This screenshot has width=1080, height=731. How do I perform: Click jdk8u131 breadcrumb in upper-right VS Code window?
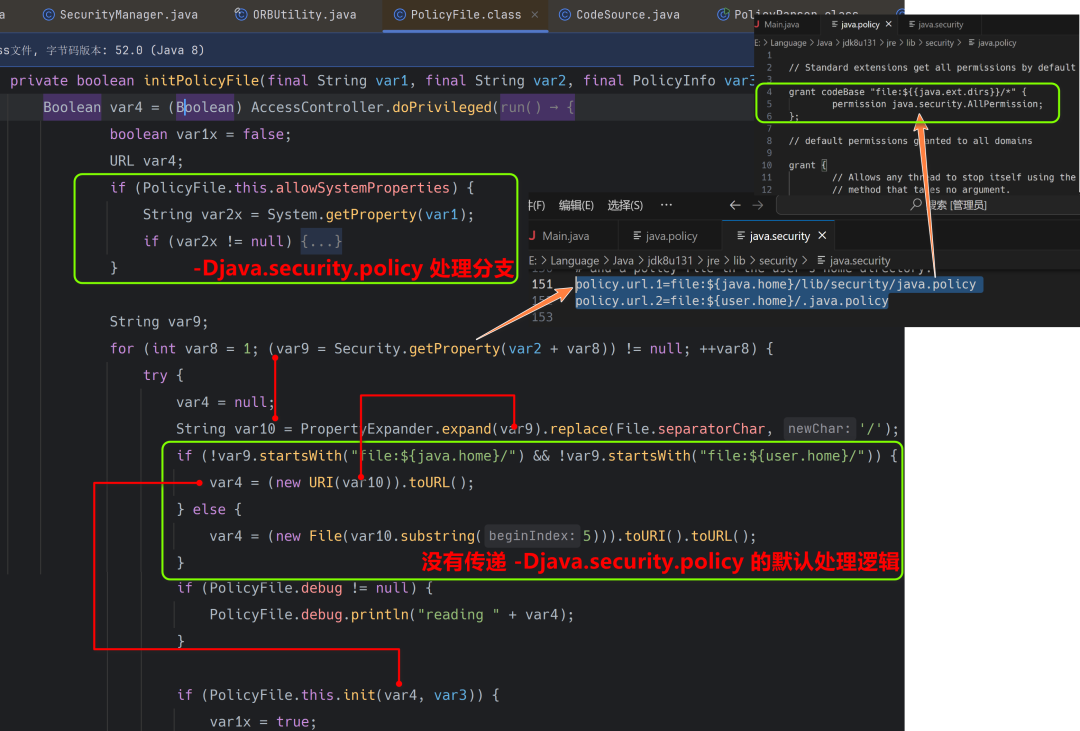pyautogui.click(x=859, y=43)
